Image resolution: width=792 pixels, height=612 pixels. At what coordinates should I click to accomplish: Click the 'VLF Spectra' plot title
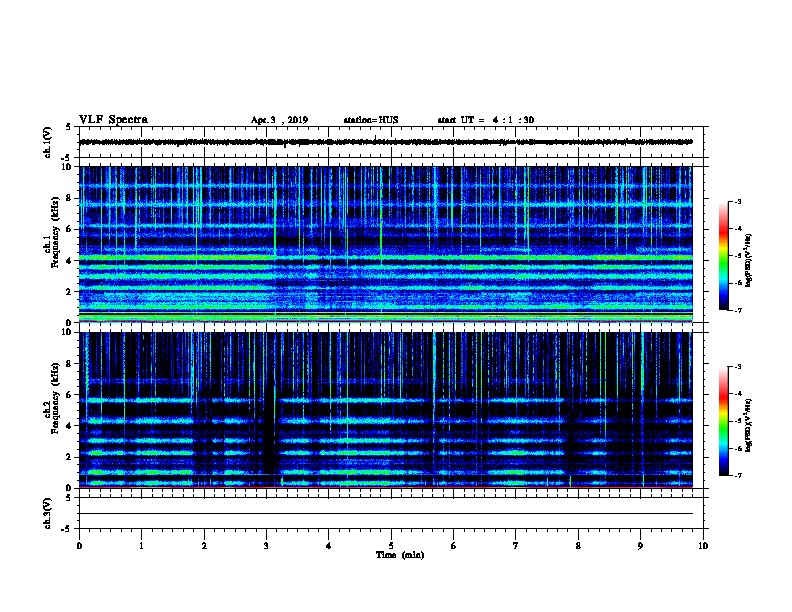(x=113, y=120)
